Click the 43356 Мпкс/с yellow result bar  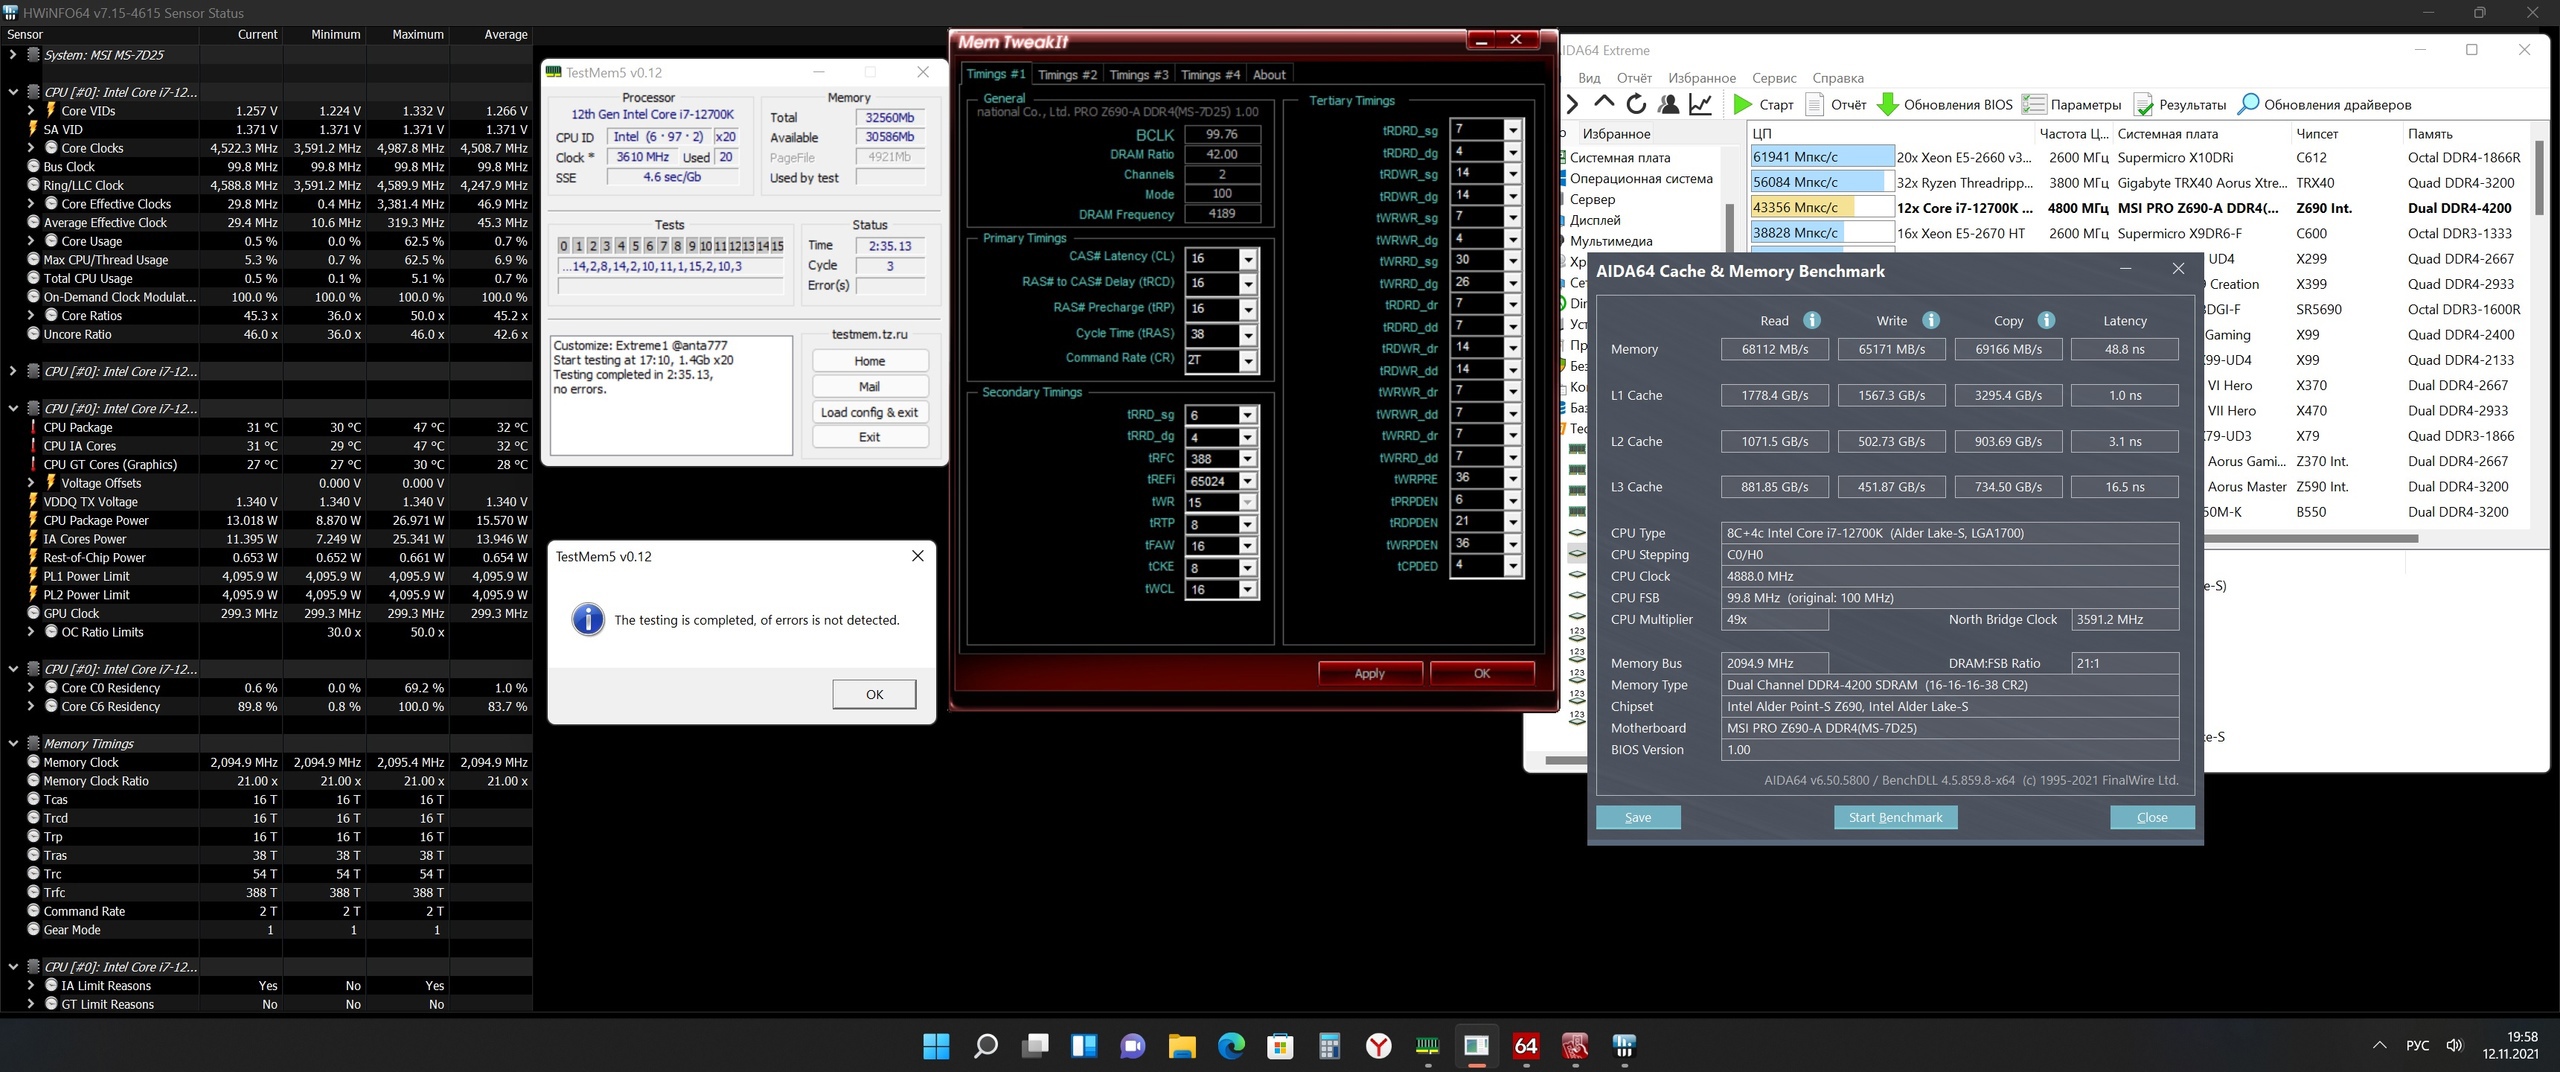(x=1821, y=208)
